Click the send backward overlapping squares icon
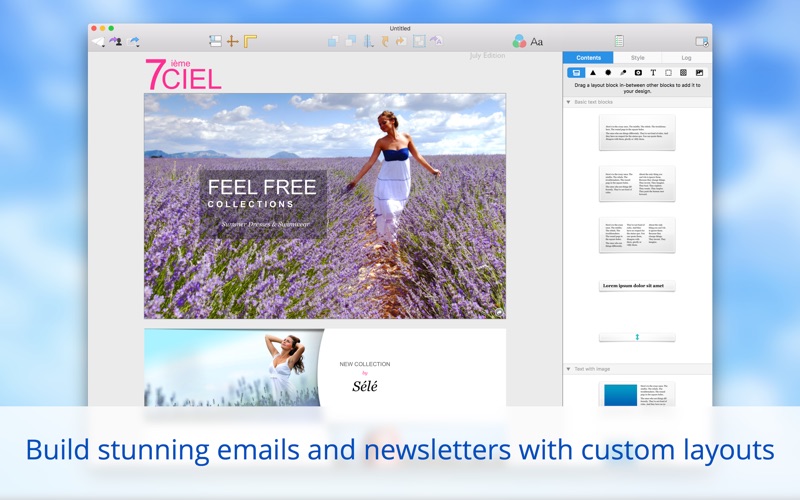Image resolution: width=800 pixels, height=500 pixels. click(x=351, y=41)
